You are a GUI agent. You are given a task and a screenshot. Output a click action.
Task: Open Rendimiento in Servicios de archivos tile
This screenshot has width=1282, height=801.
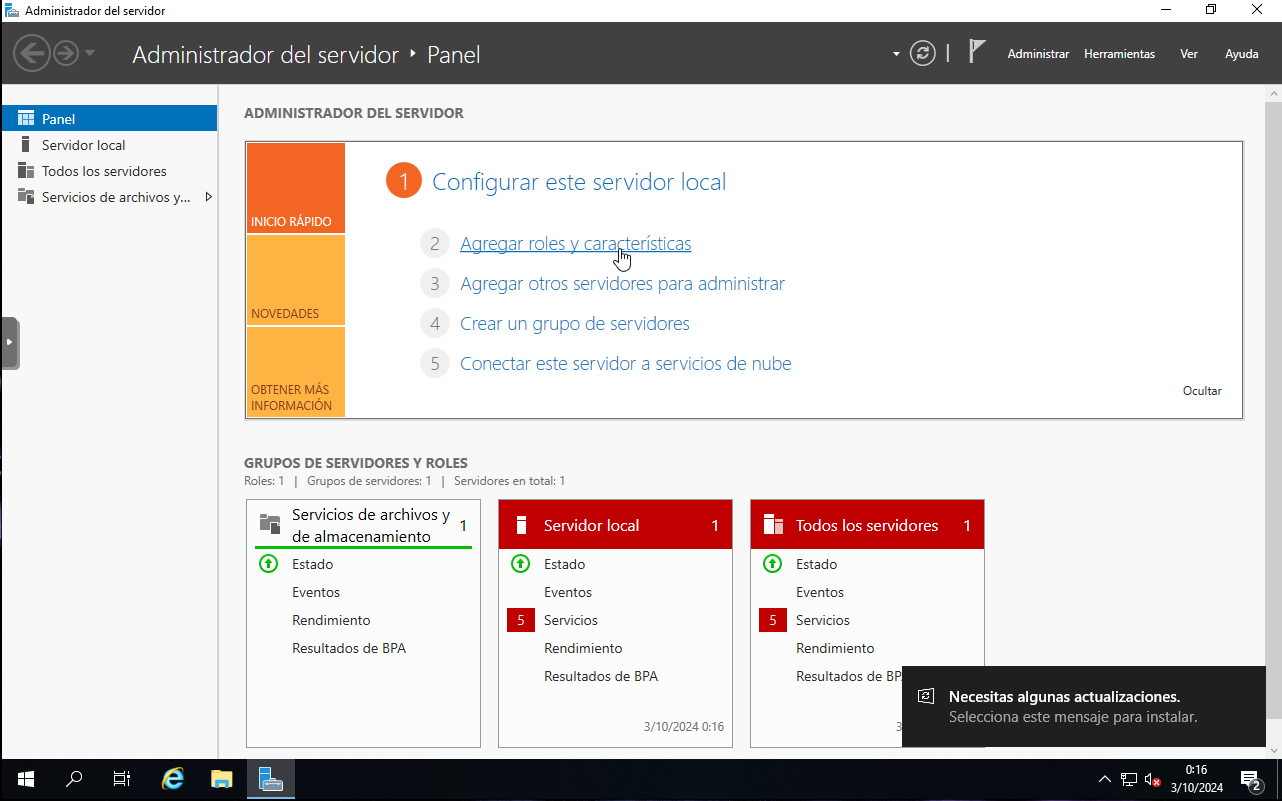(x=331, y=620)
